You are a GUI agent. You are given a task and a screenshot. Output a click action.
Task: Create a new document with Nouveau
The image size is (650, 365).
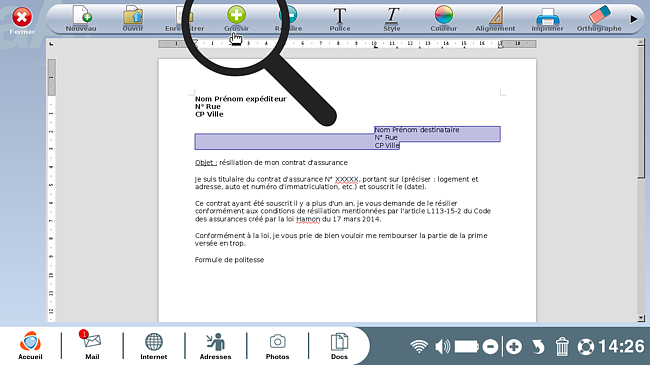[x=81, y=19]
